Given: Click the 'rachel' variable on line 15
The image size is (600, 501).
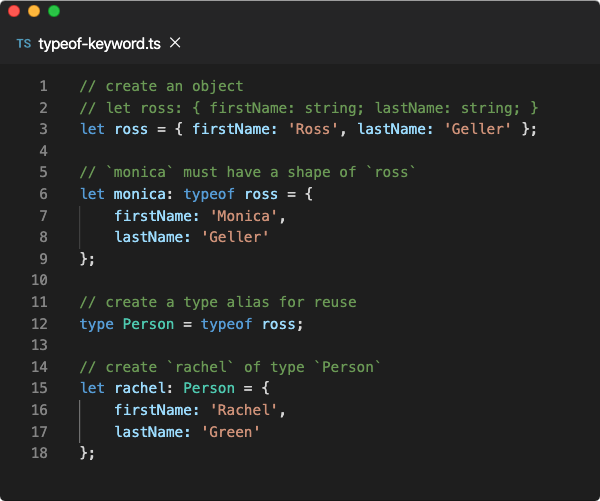Looking at the screenshot, I should (x=140, y=388).
